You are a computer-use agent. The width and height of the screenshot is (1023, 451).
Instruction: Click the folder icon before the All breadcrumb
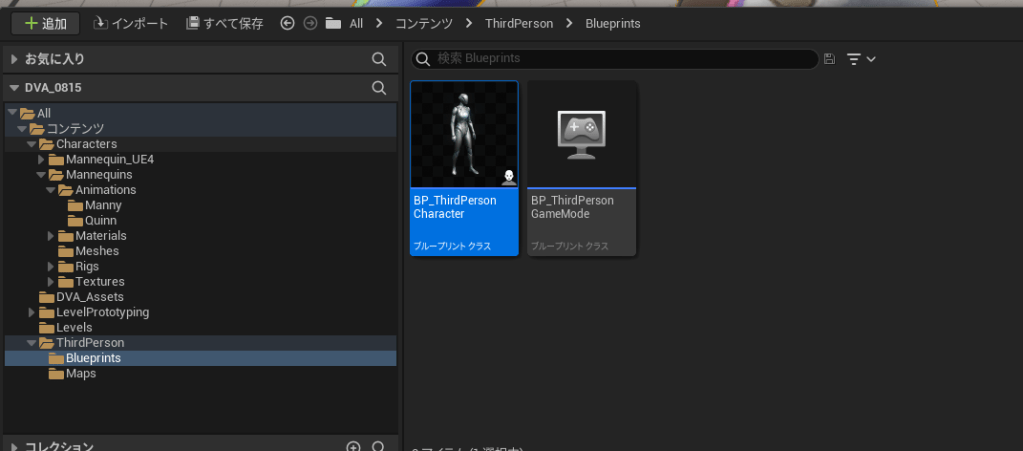pos(333,23)
